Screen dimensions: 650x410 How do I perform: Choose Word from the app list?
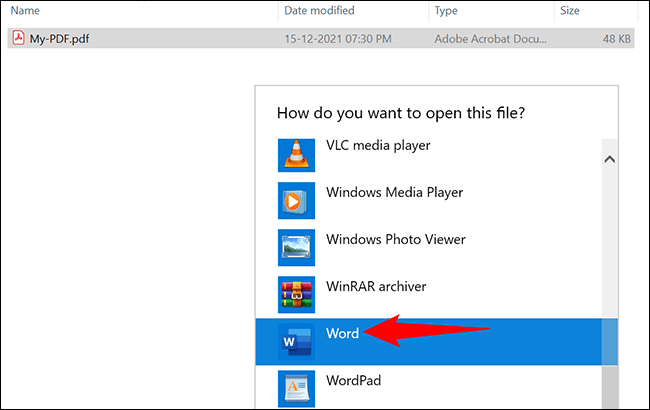429,342
